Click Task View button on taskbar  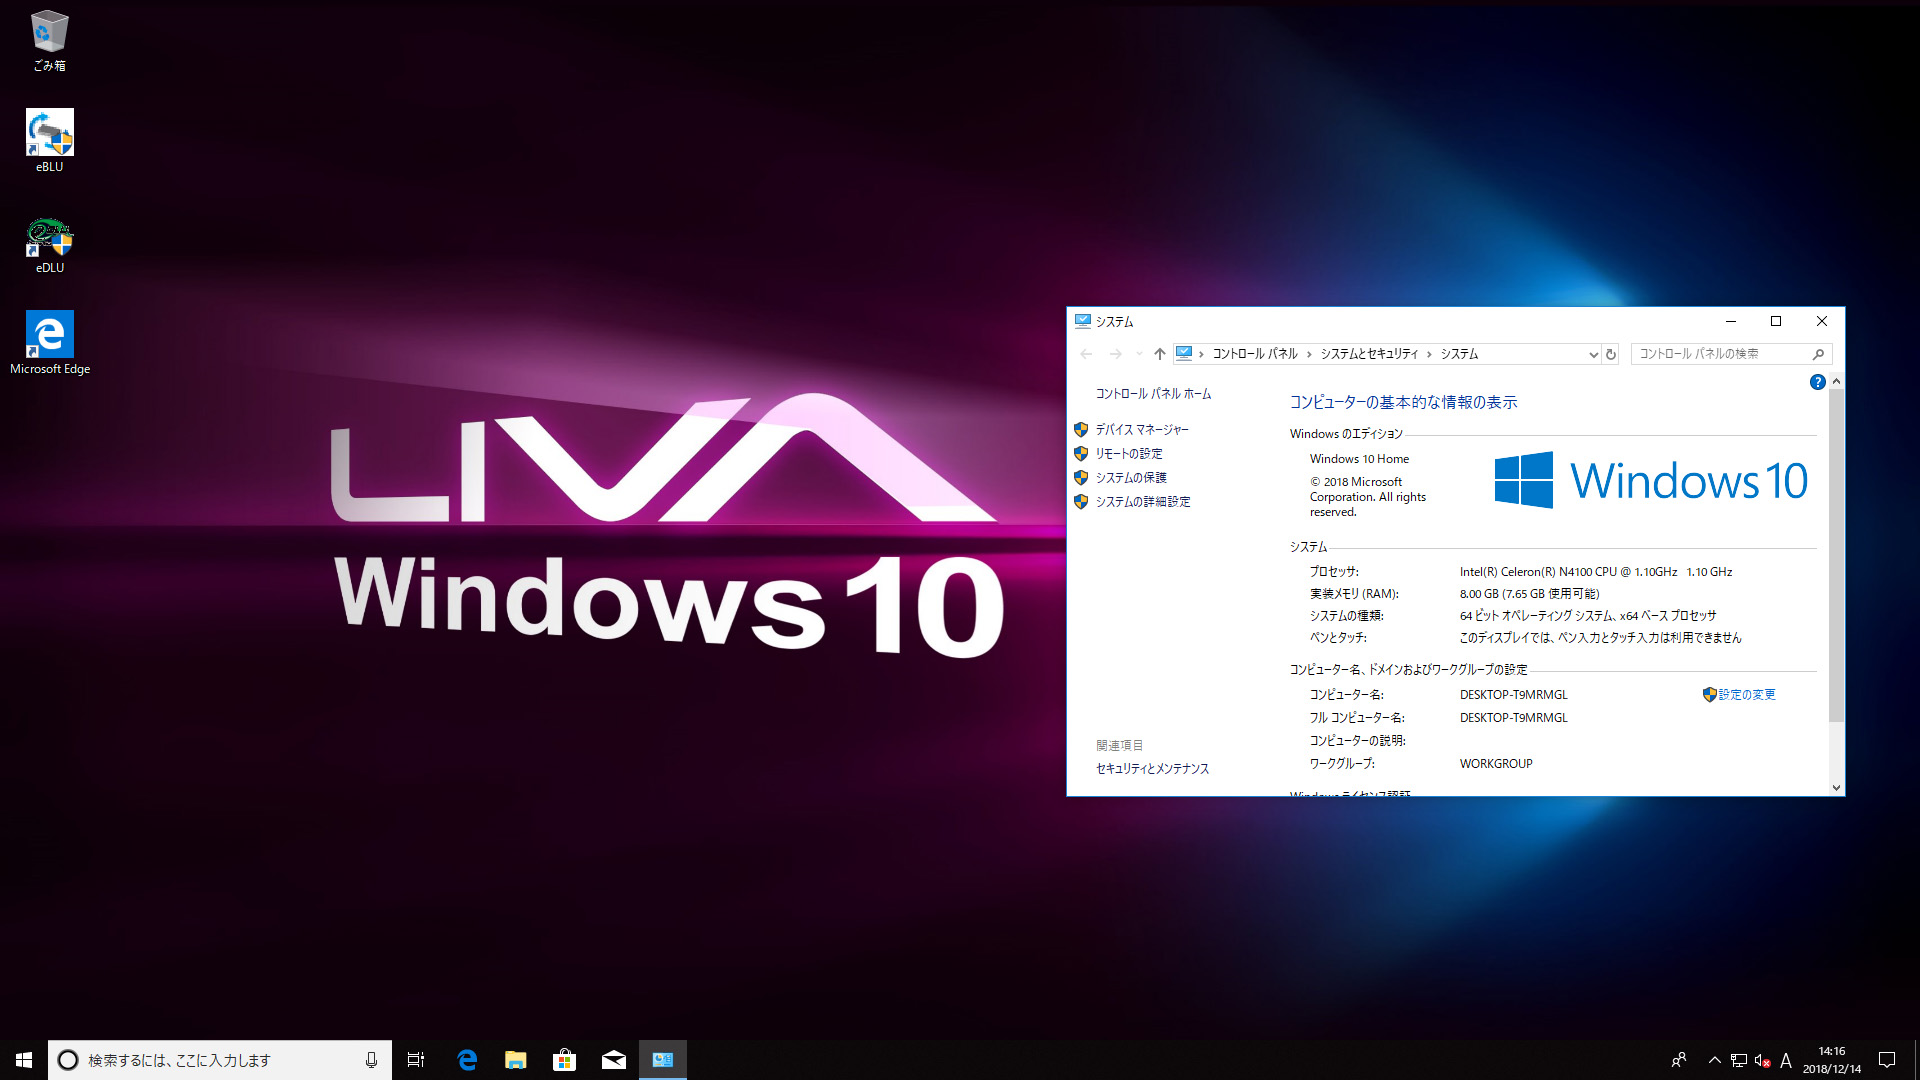click(416, 1060)
